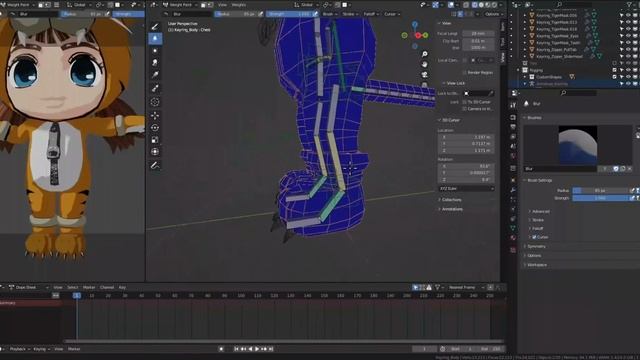Screen dimensions: 640x360
Task: Select the Rotate tool in viewport toolbar
Action: click(x=155, y=128)
